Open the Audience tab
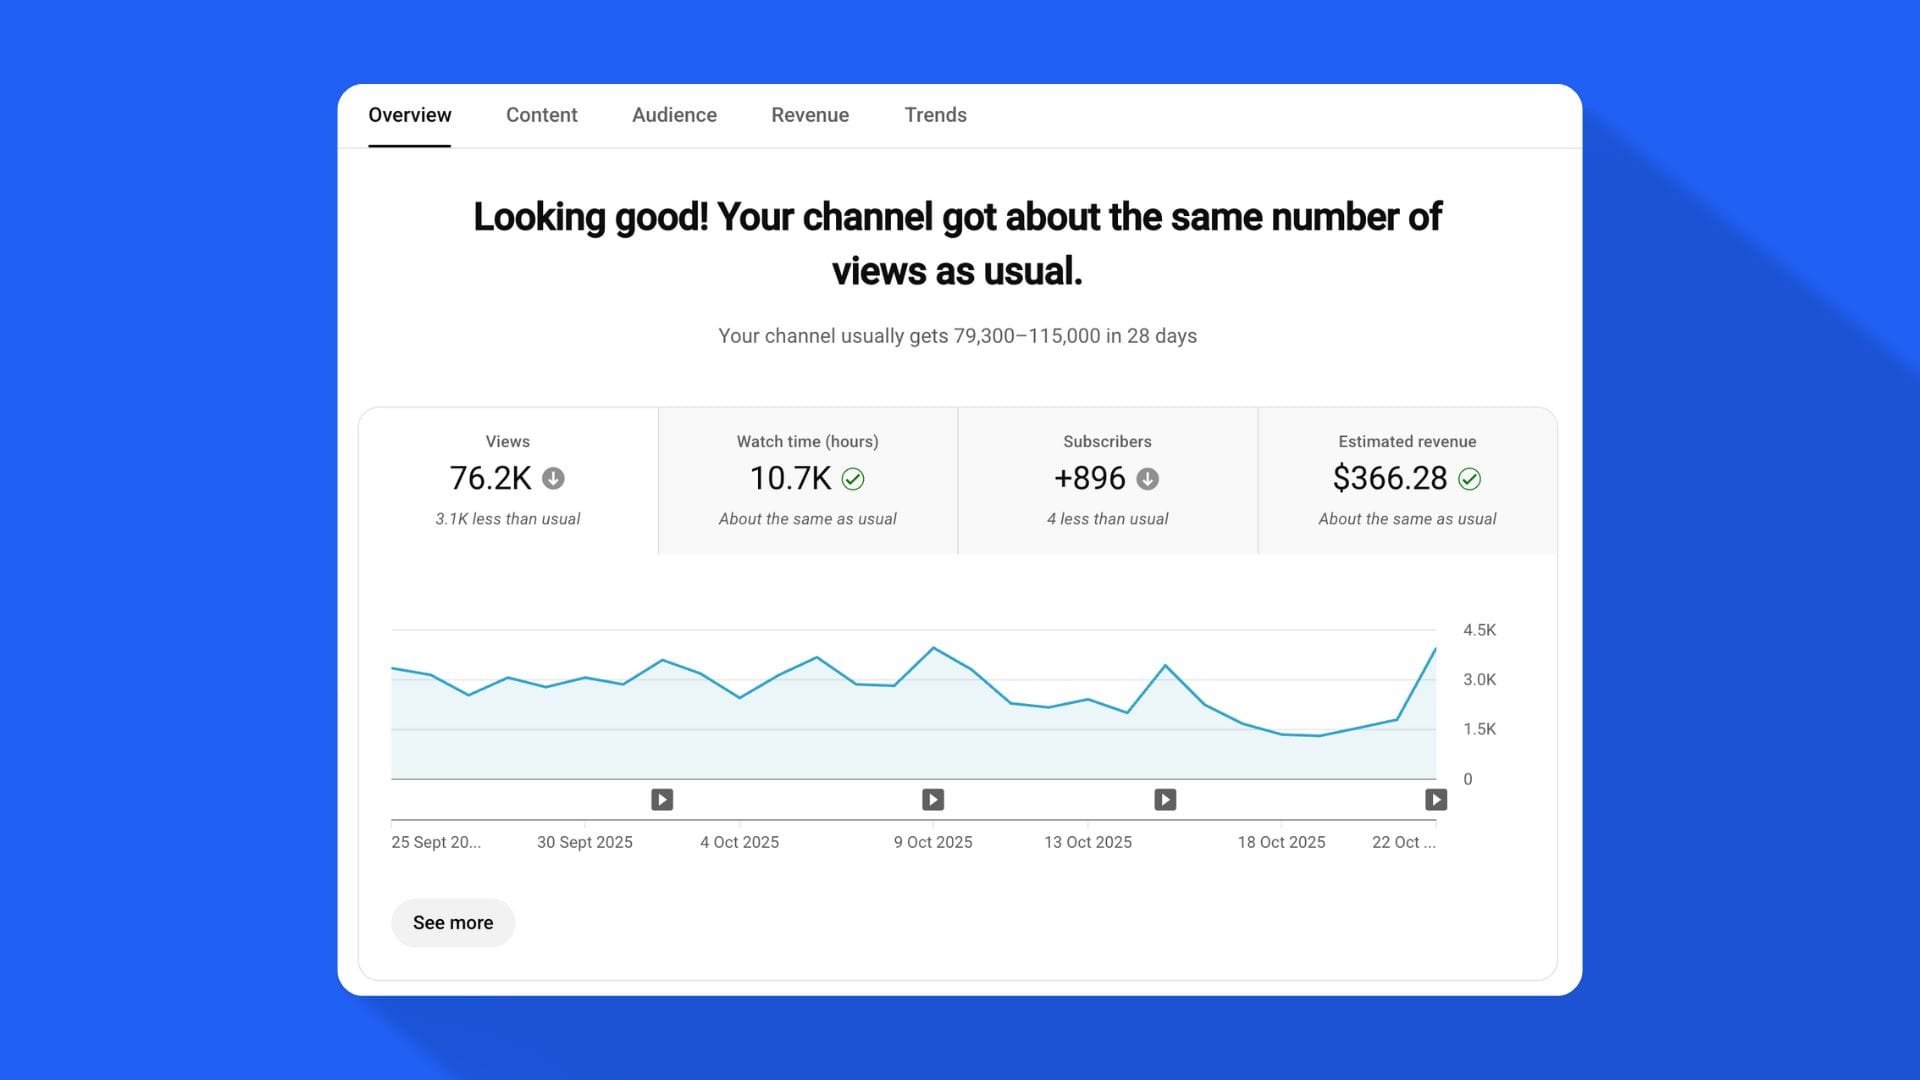 [674, 115]
